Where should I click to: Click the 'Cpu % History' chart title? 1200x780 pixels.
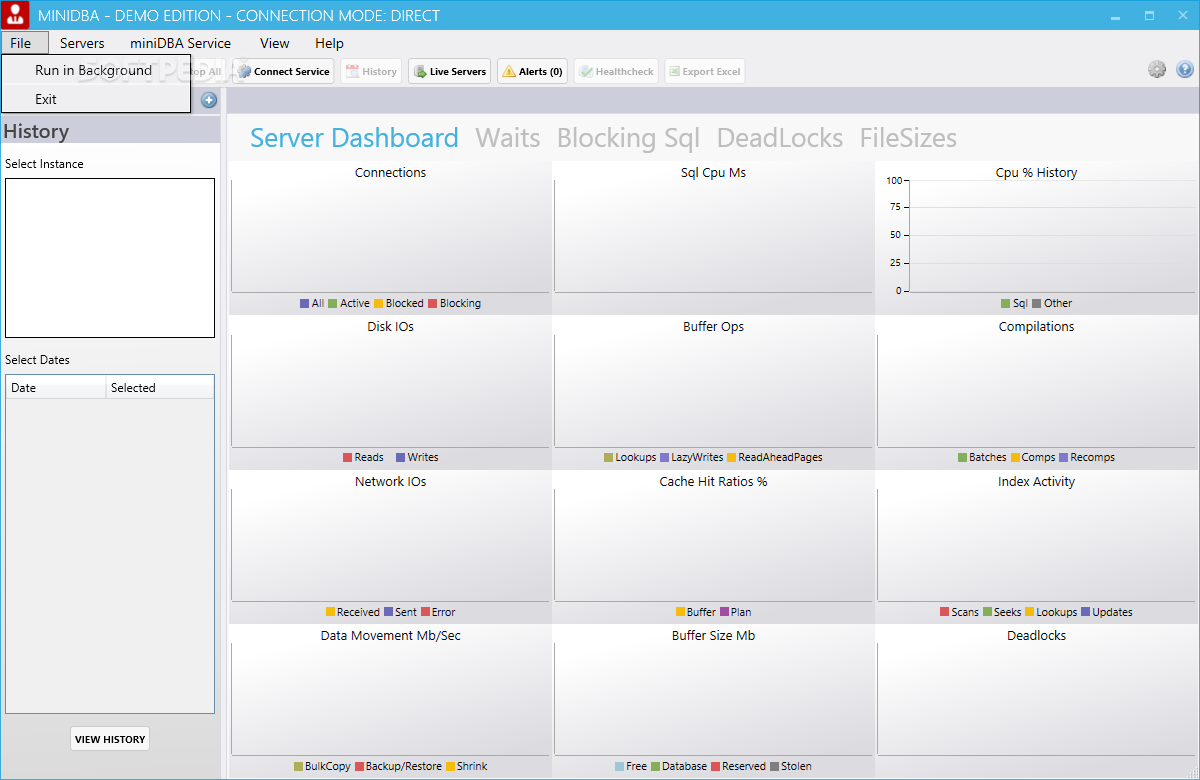1036,173
